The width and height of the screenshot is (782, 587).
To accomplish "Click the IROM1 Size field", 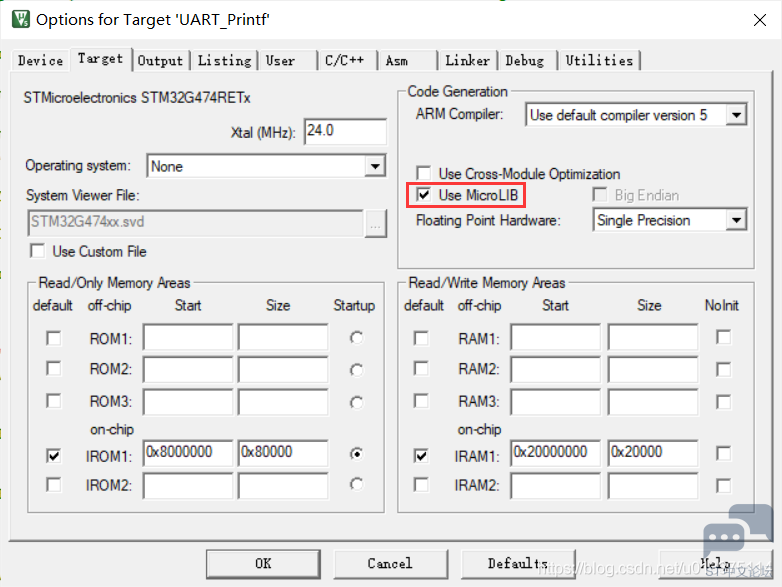I will (283, 453).
